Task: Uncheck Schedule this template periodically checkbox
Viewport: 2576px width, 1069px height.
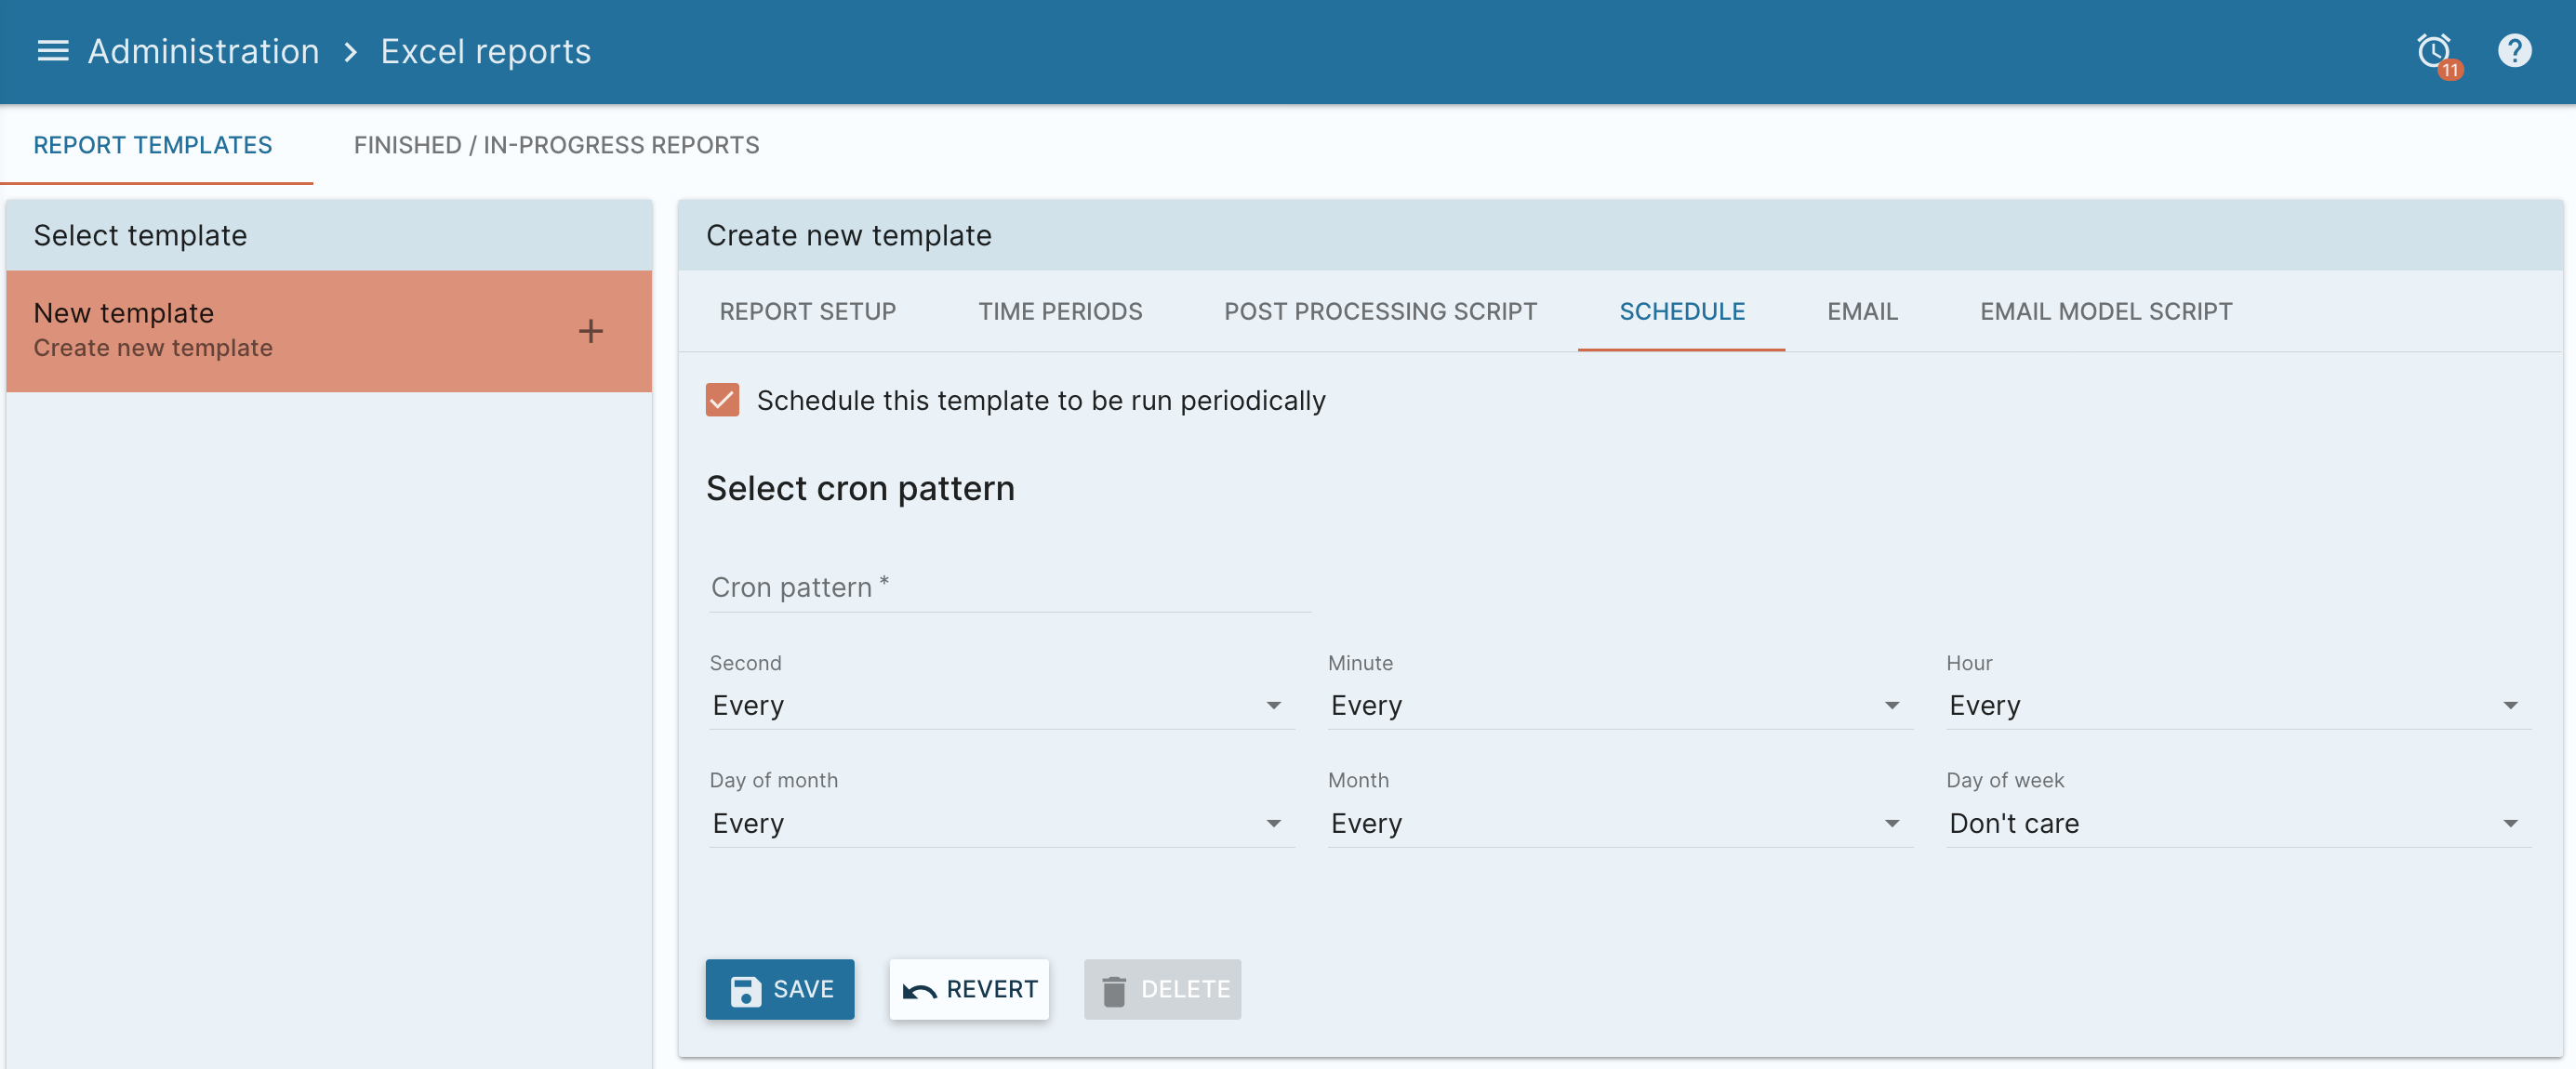Action: [x=722, y=400]
